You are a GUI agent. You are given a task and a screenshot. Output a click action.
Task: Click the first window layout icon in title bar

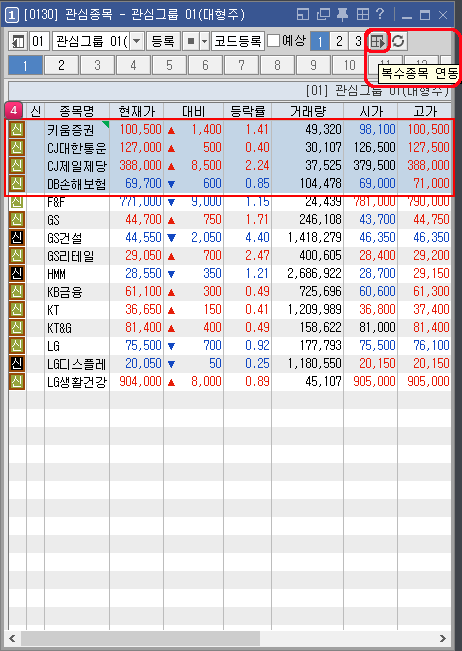[303, 15]
